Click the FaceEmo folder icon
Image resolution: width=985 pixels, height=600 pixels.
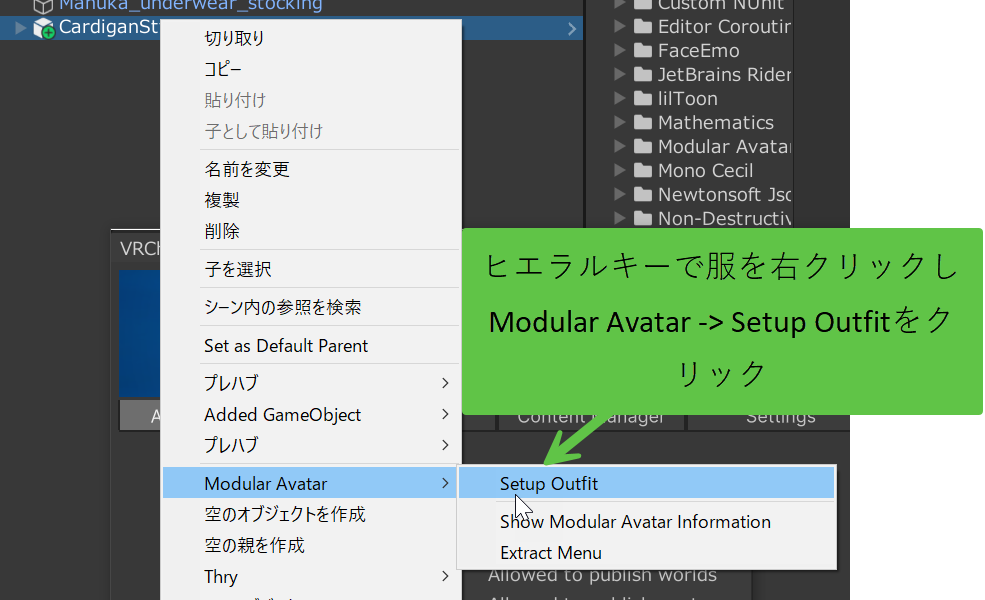643,50
